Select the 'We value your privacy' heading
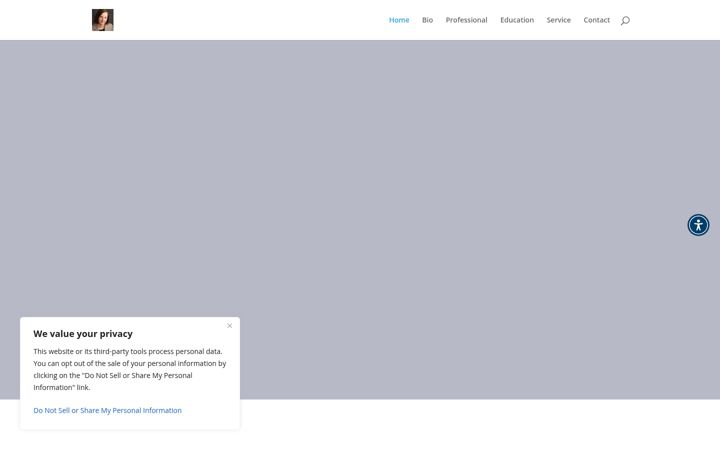The height and width of the screenshot is (450, 720). click(x=83, y=334)
